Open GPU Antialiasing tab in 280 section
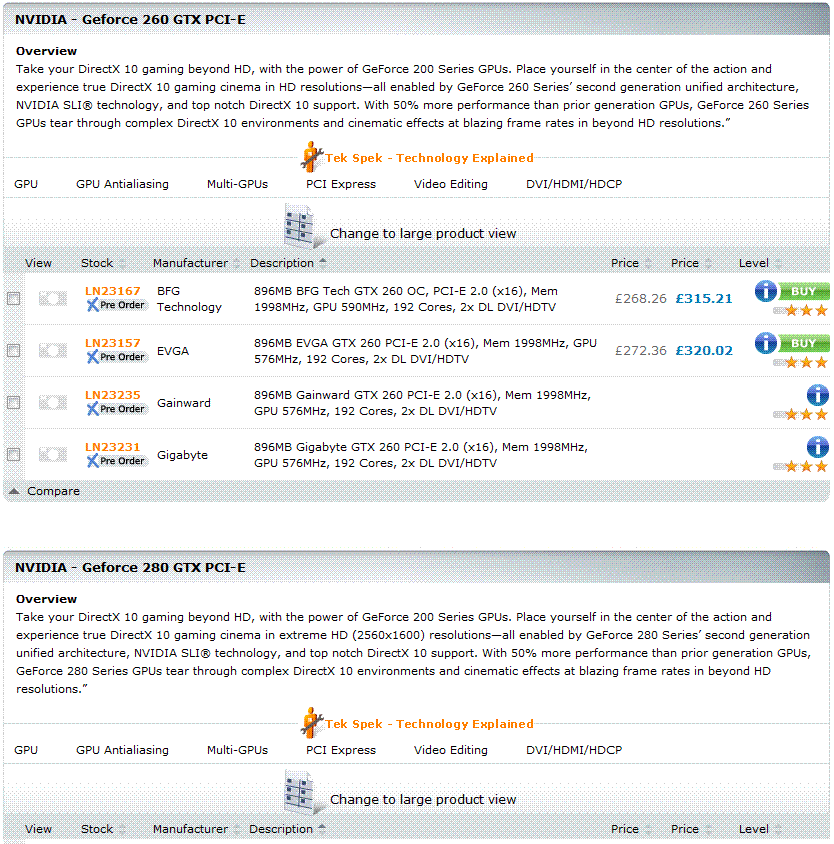 pos(122,750)
